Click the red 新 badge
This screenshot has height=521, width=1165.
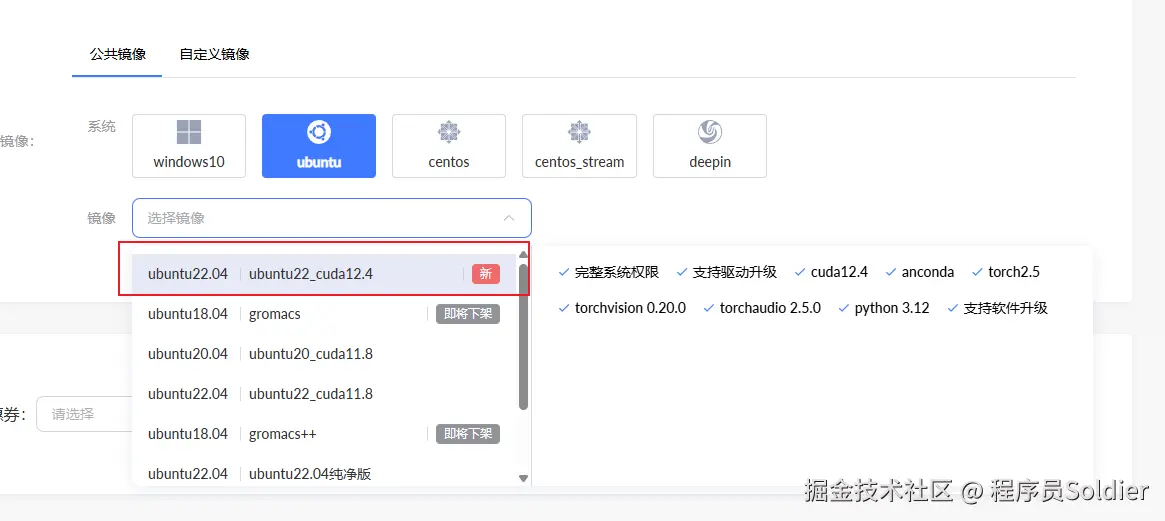pyautogui.click(x=486, y=274)
